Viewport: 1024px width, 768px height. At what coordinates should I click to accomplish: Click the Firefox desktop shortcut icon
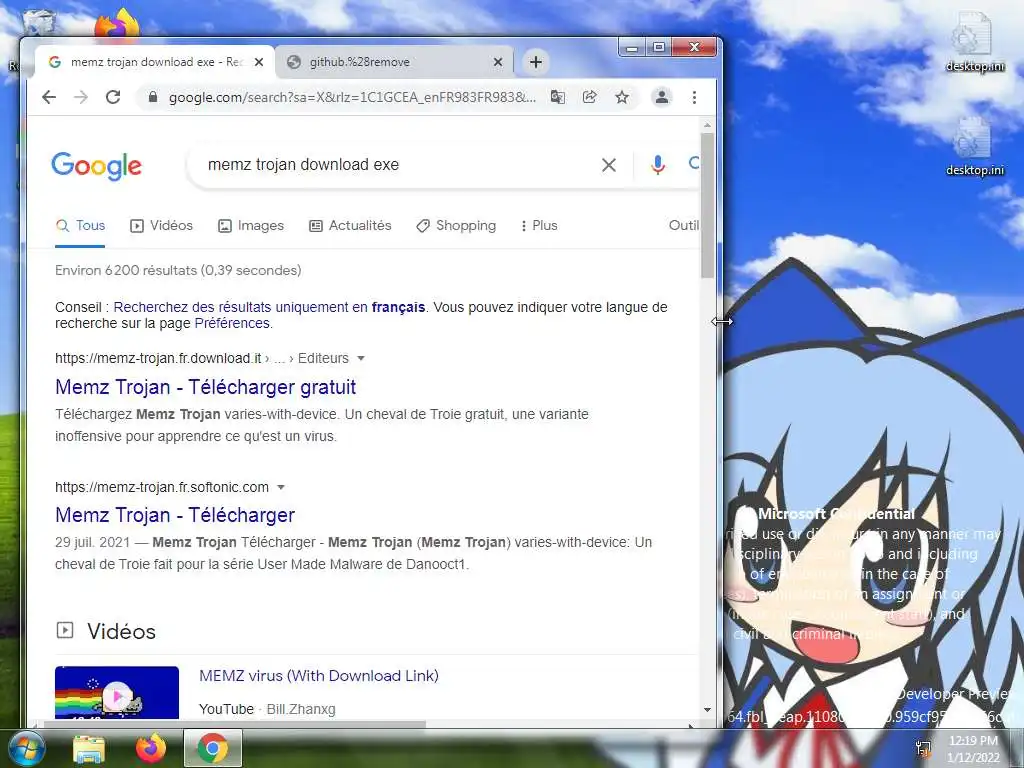[x=118, y=24]
